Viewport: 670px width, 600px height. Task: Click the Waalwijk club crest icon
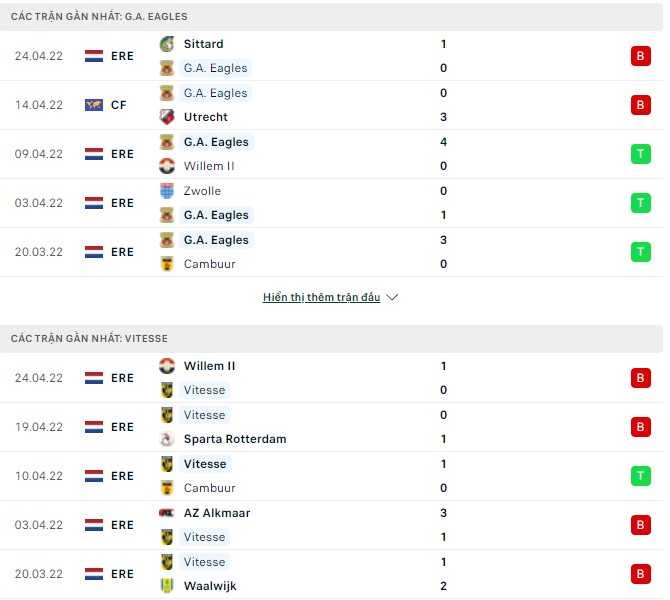click(x=167, y=586)
